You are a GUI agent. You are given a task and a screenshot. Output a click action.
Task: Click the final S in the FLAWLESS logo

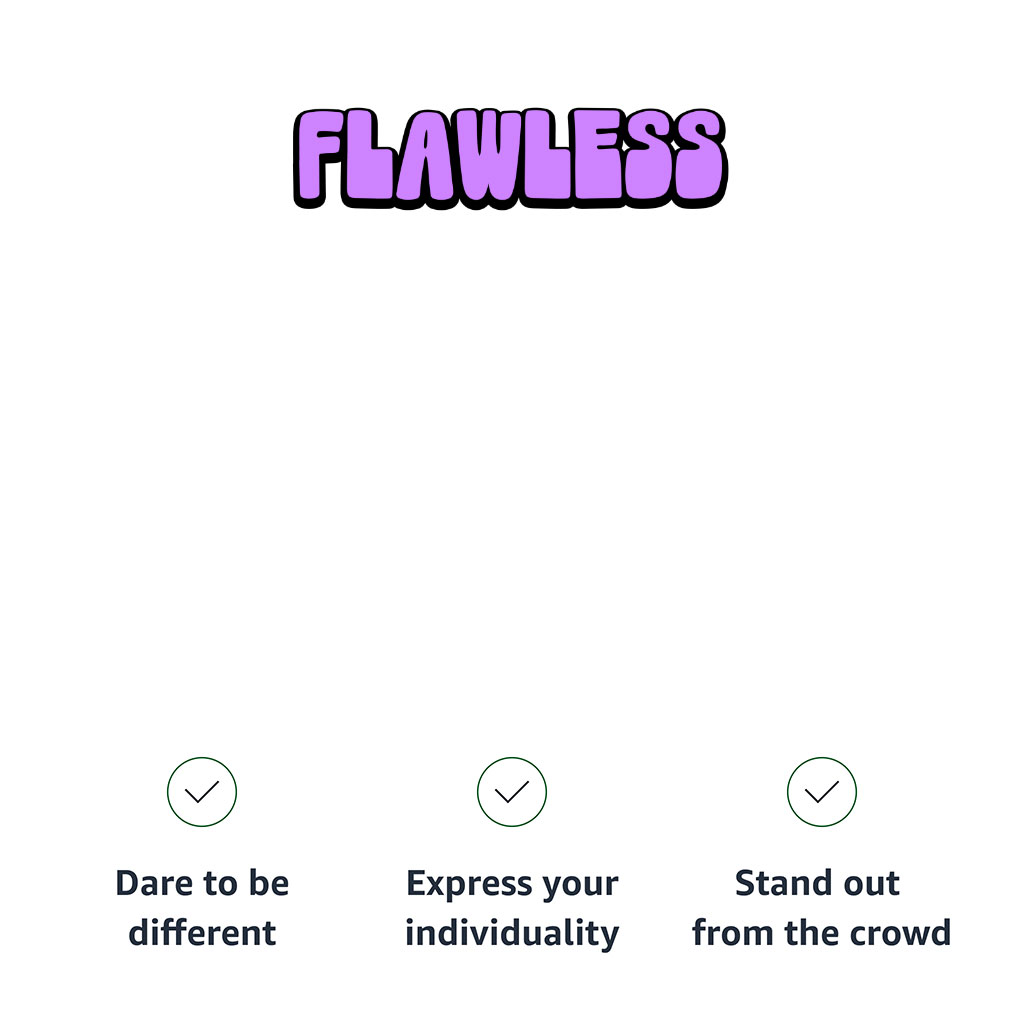coord(696,157)
